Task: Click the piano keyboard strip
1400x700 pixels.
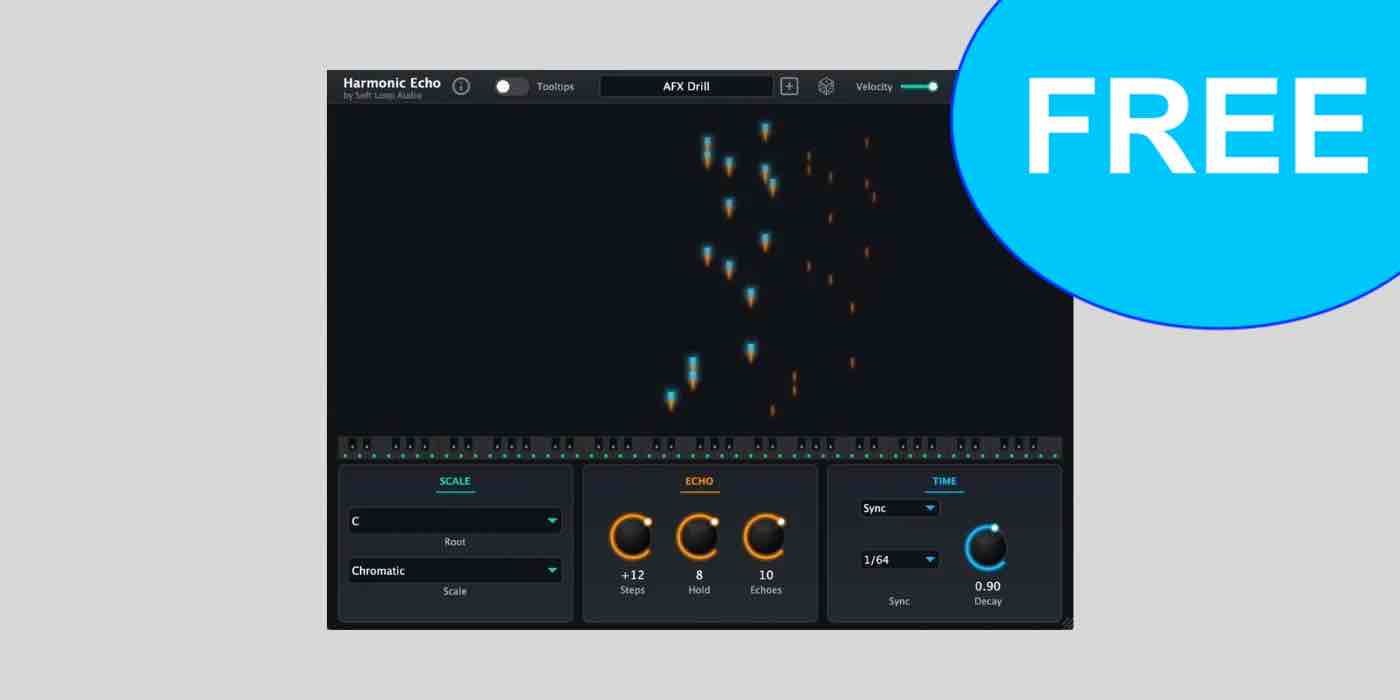Action: coord(699,447)
